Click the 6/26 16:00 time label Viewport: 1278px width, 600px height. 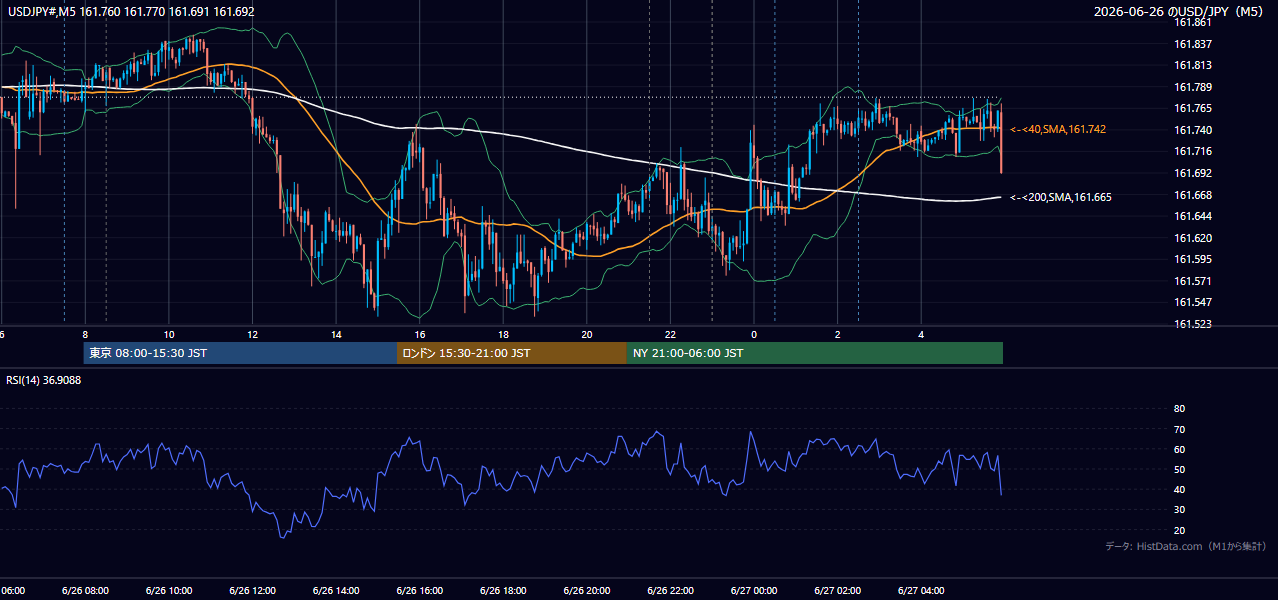(x=419, y=591)
